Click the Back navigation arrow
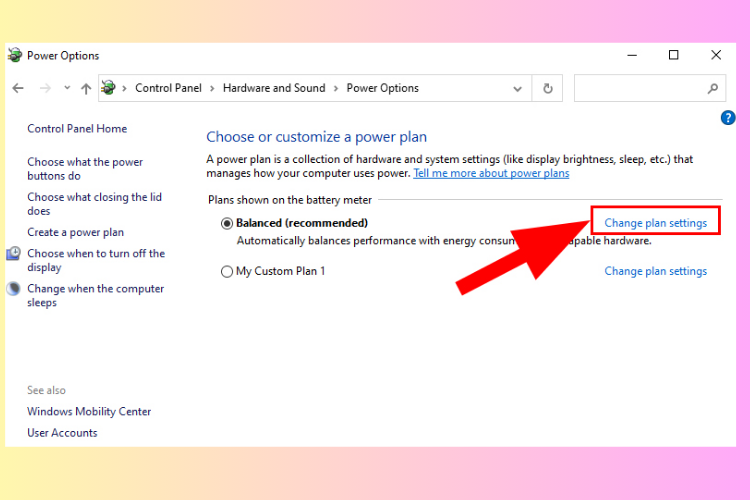This screenshot has width=750, height=500. tap(18, 88)
